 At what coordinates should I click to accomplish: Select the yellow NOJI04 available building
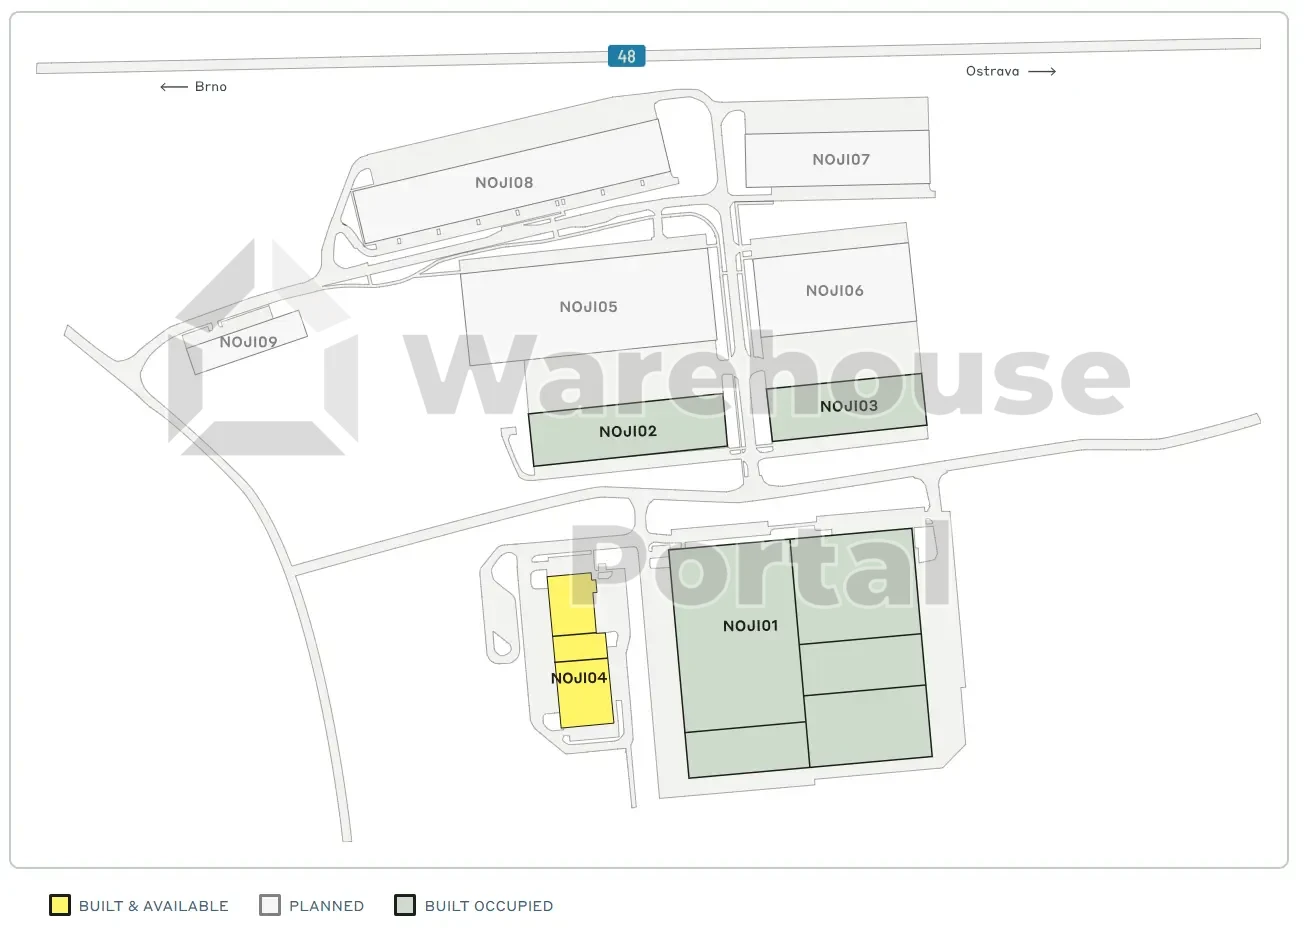[x=579, y=678]
